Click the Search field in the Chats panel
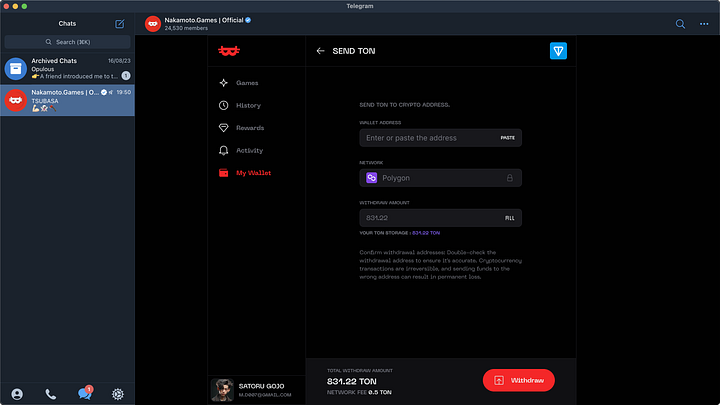 click(x=68, y=42)
